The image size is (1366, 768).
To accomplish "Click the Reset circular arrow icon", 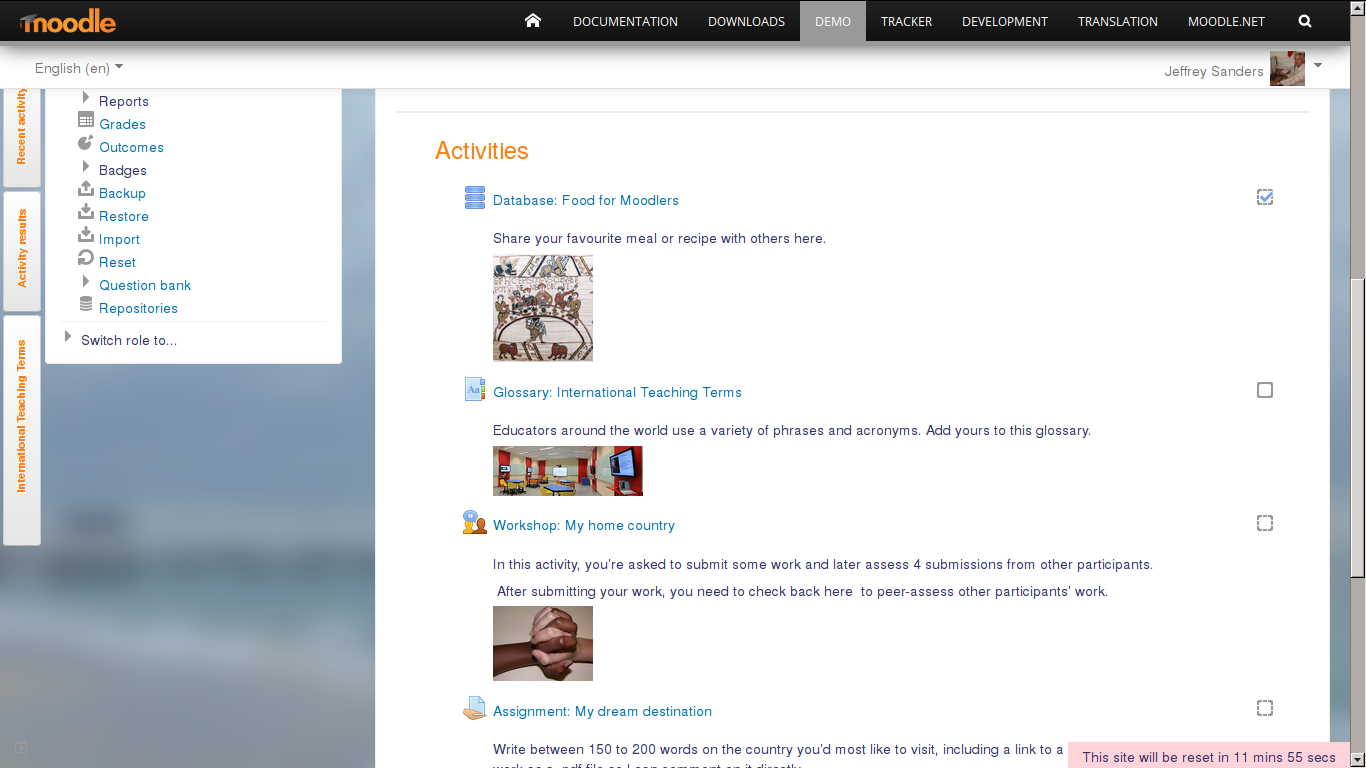I will coord(86,258).
